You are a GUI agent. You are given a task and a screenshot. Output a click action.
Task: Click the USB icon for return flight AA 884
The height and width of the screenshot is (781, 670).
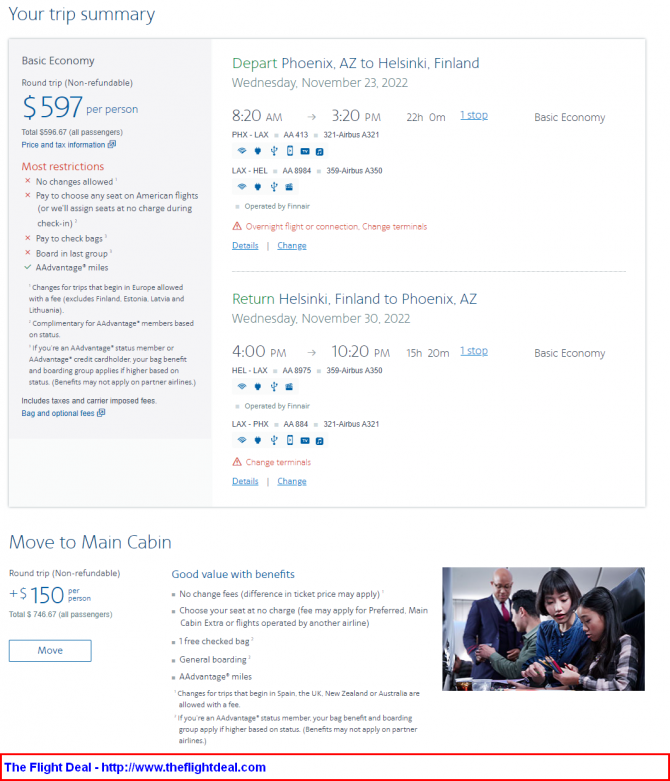272,440
